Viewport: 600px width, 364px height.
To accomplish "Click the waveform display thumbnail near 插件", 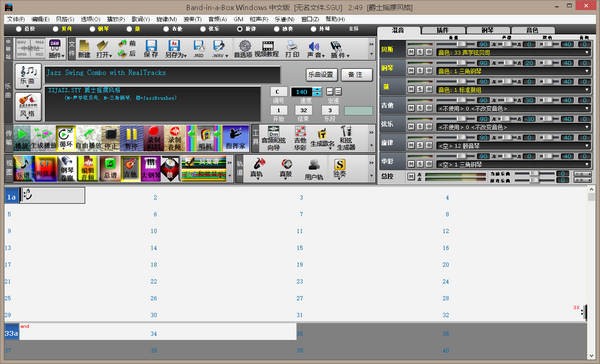I will pyautogui.click(x=30, y=49).
